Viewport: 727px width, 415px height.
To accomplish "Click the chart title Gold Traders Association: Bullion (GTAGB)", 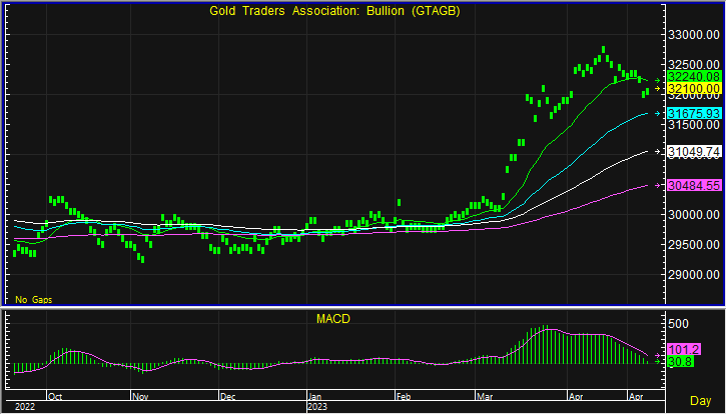I will pos(334,11).
